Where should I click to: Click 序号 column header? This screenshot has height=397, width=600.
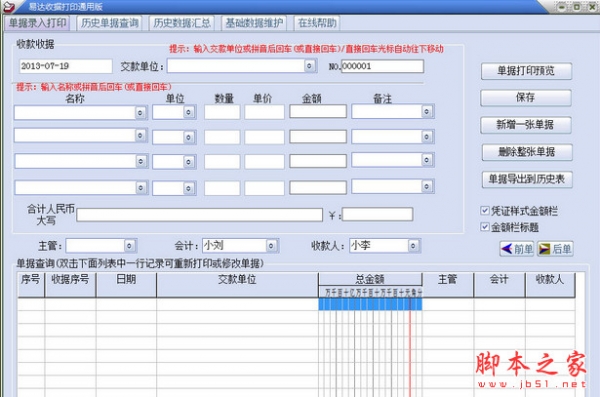(x=31, y=285)
